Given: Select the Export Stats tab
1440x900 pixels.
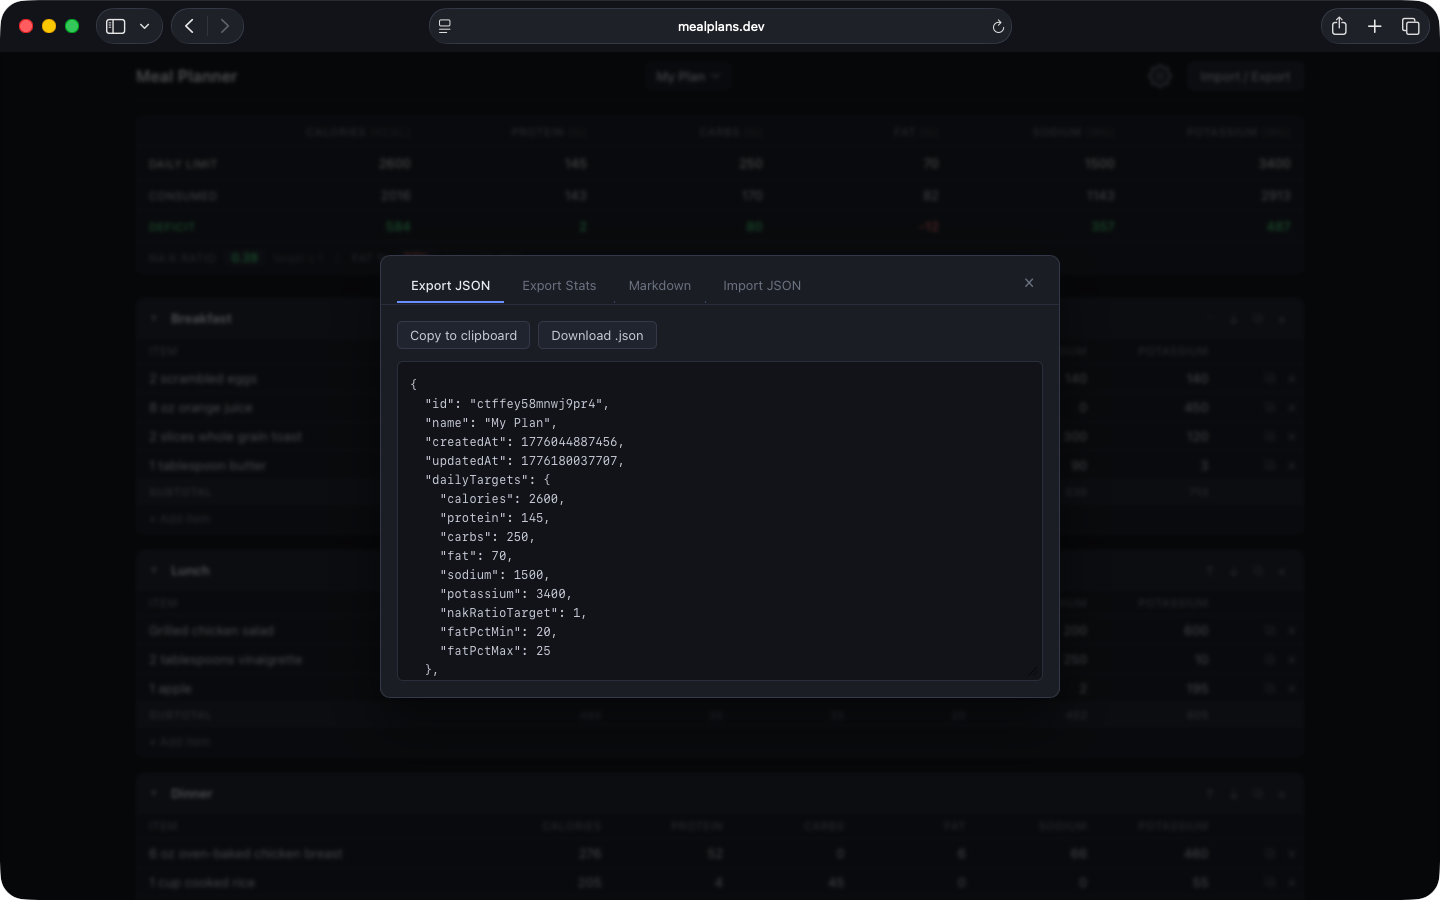Looking at the screenshot, I should point(559,286).
